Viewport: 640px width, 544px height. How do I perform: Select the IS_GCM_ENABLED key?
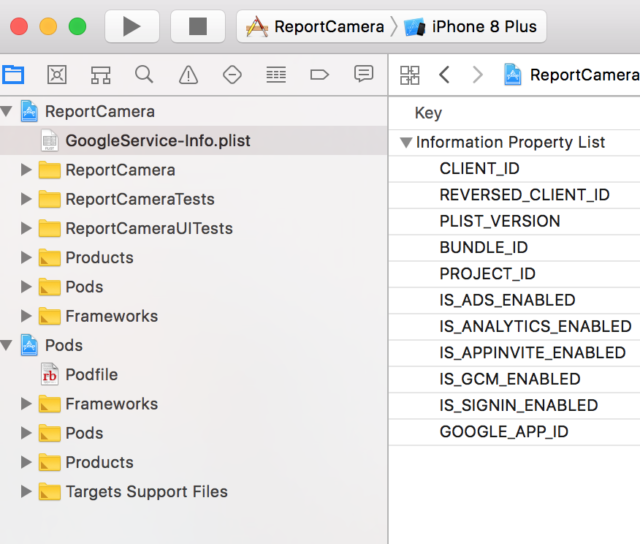(510, 379)
